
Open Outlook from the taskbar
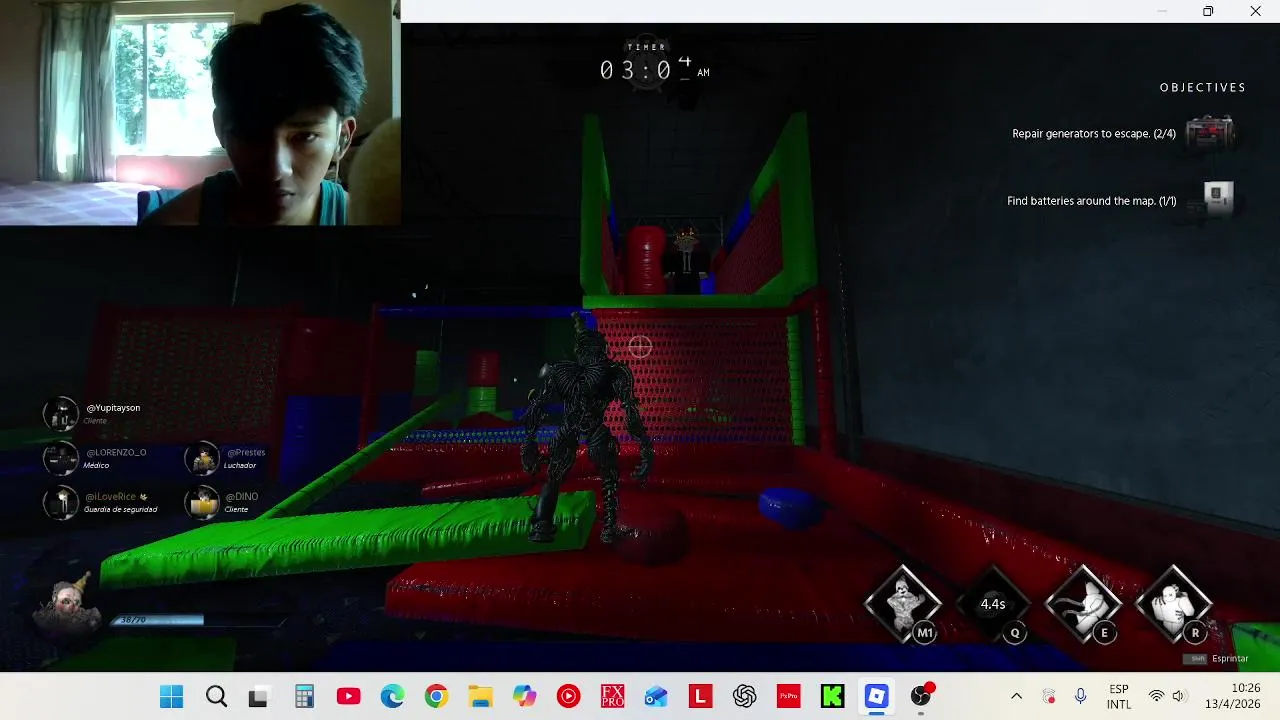[656, 696]
